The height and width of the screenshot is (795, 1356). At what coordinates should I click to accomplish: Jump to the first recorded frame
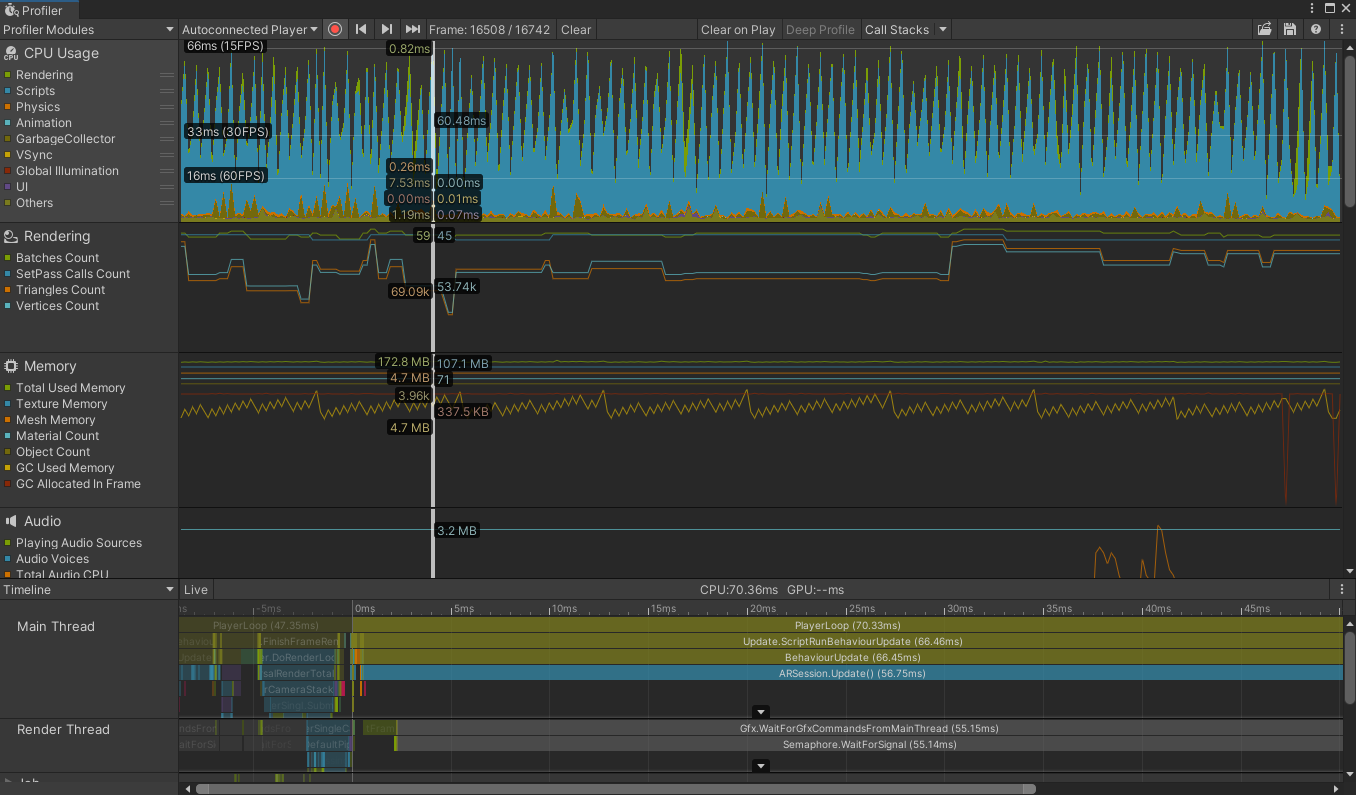pyautogui.click(x=361, y=29)
